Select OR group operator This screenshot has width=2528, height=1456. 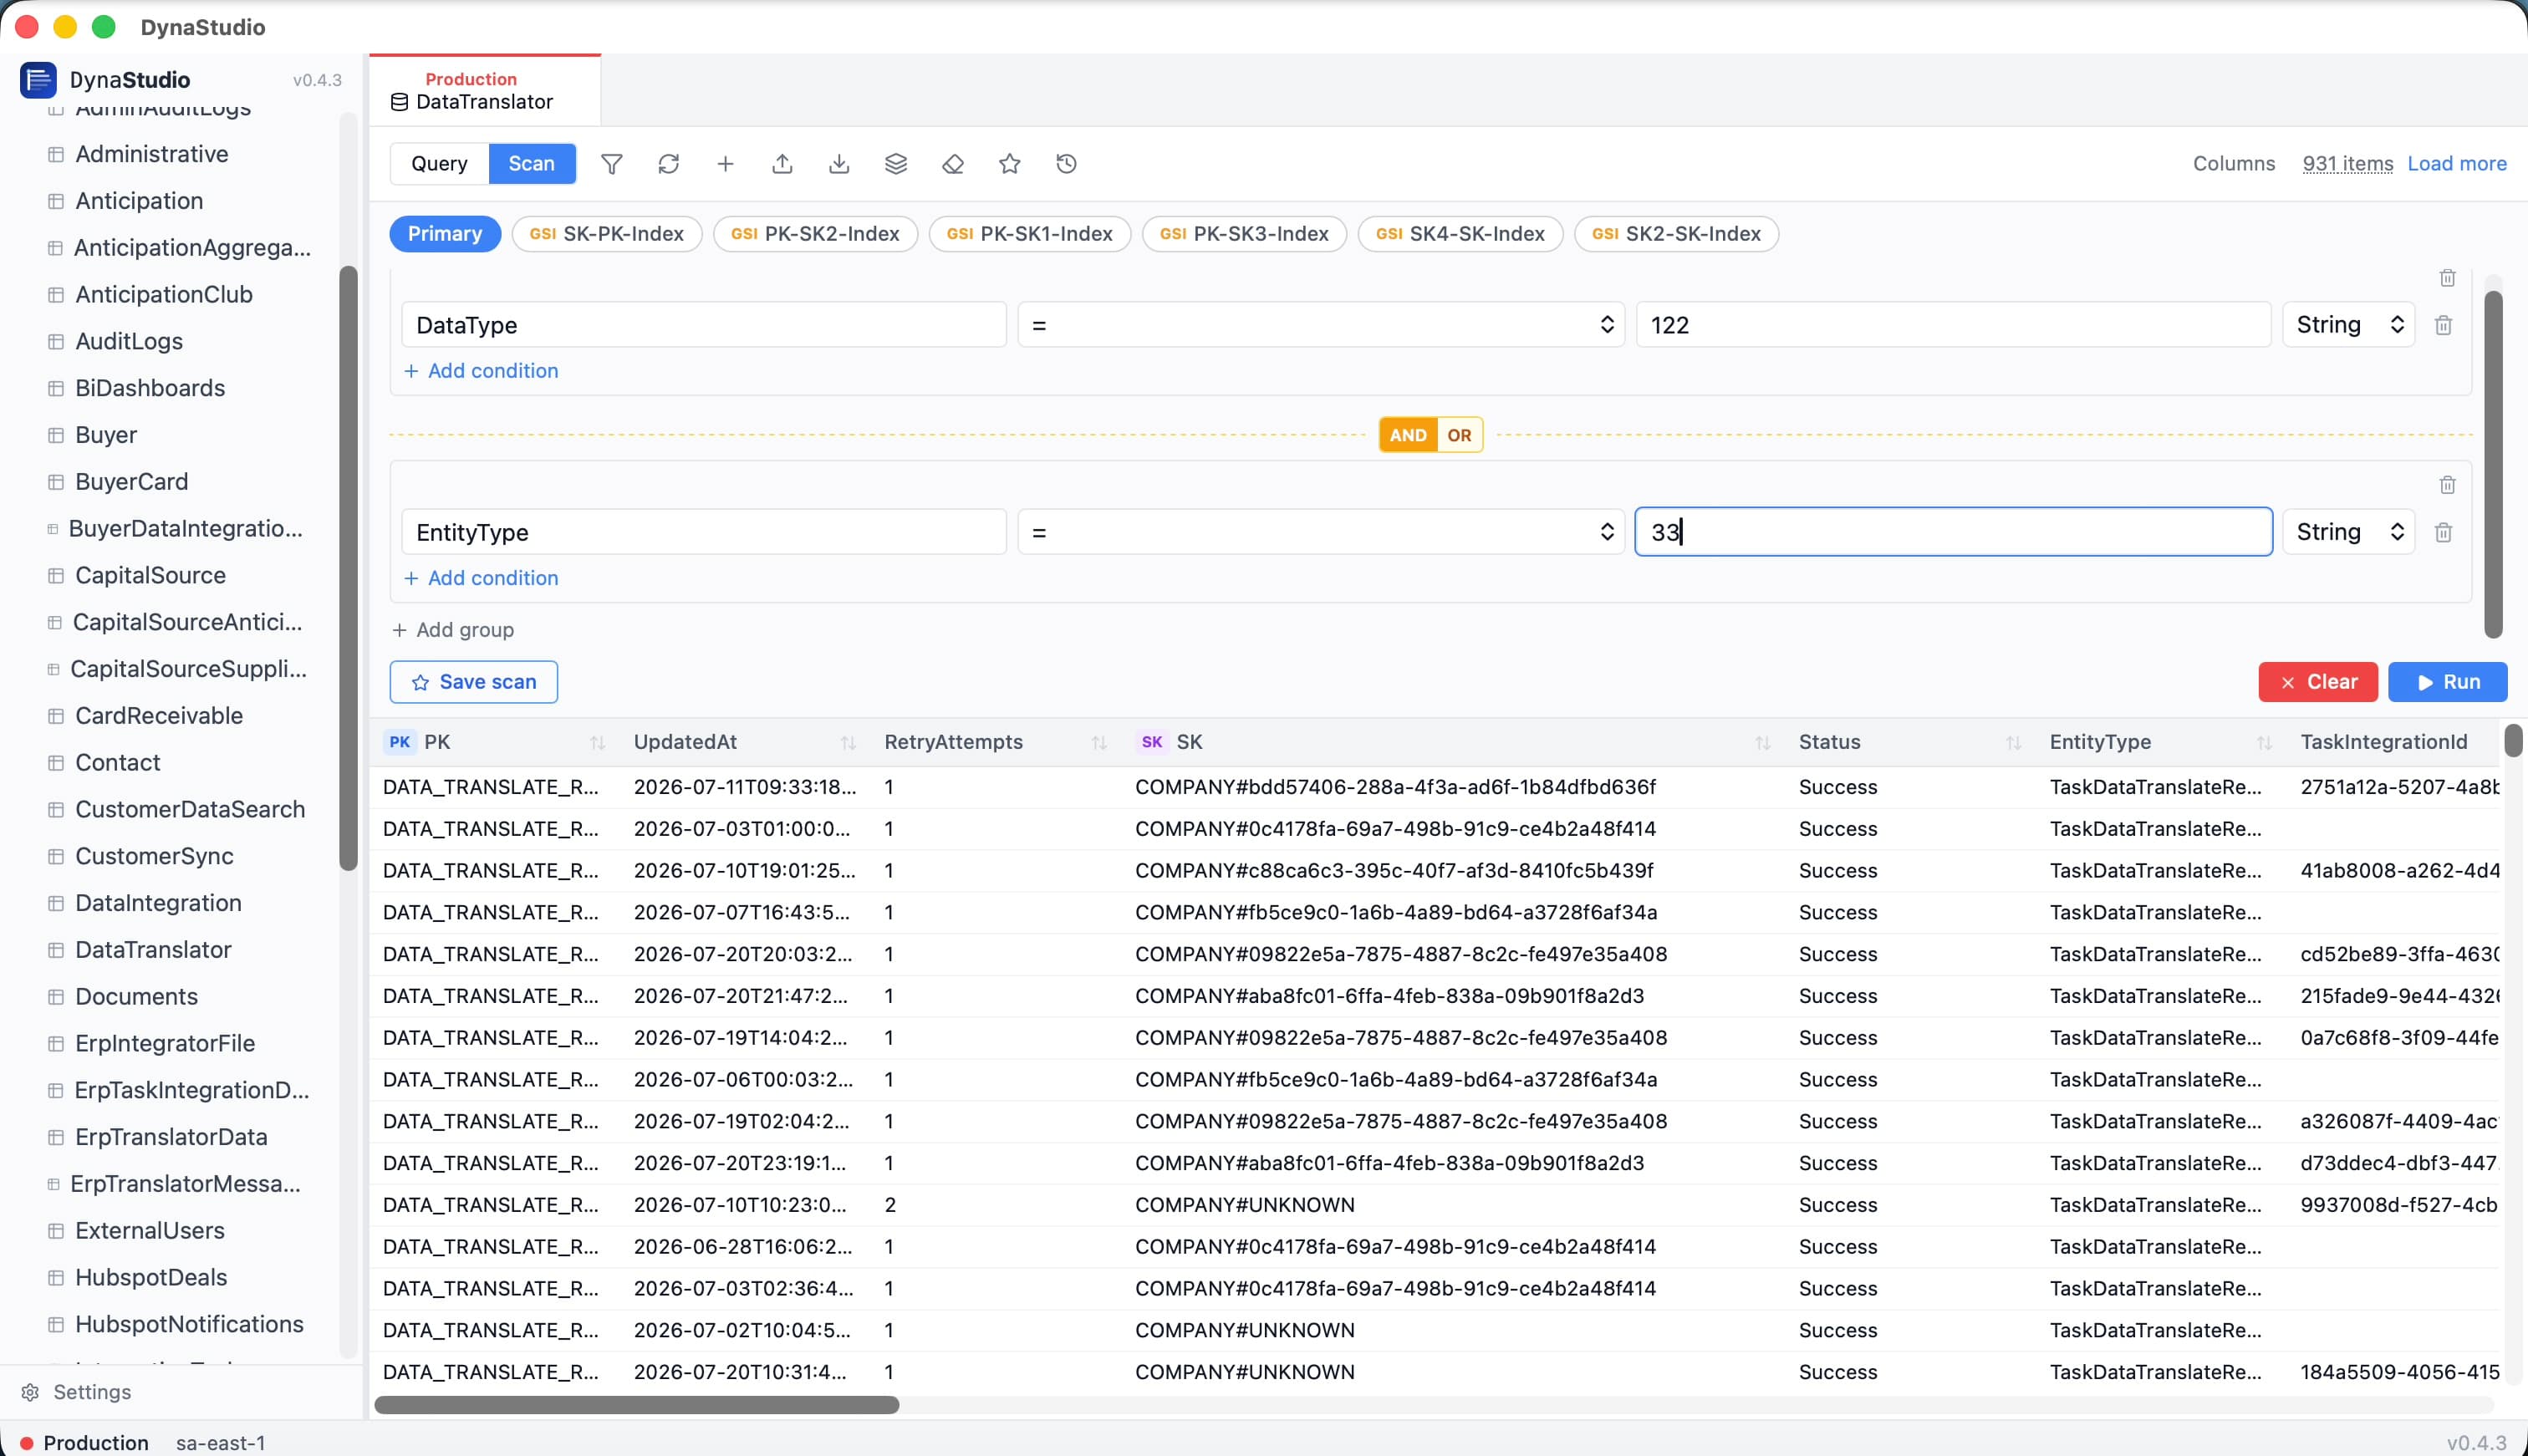coord(1459,435)
